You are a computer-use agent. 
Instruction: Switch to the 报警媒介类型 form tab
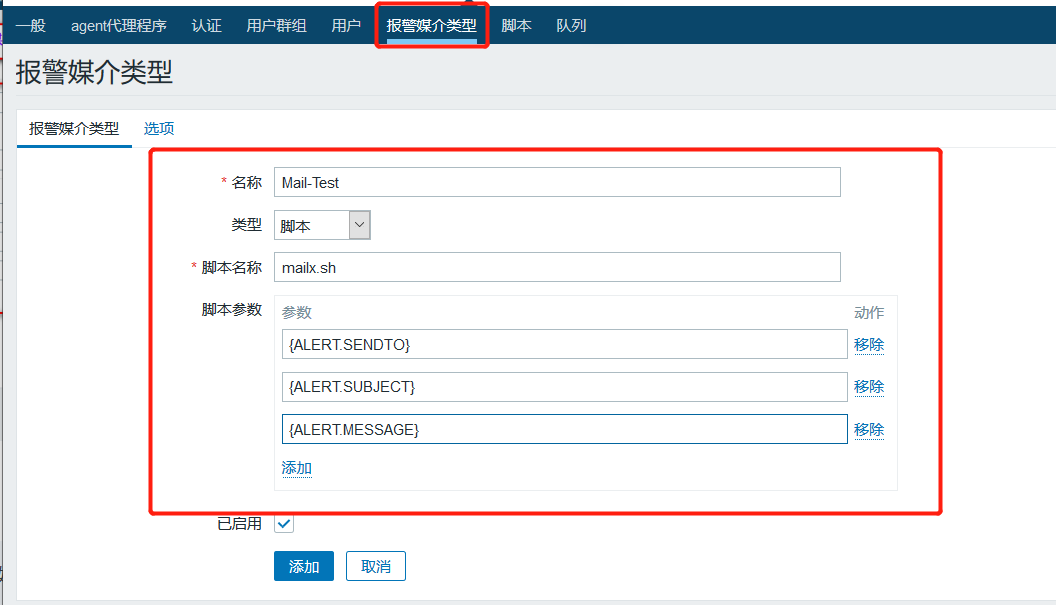74,129
